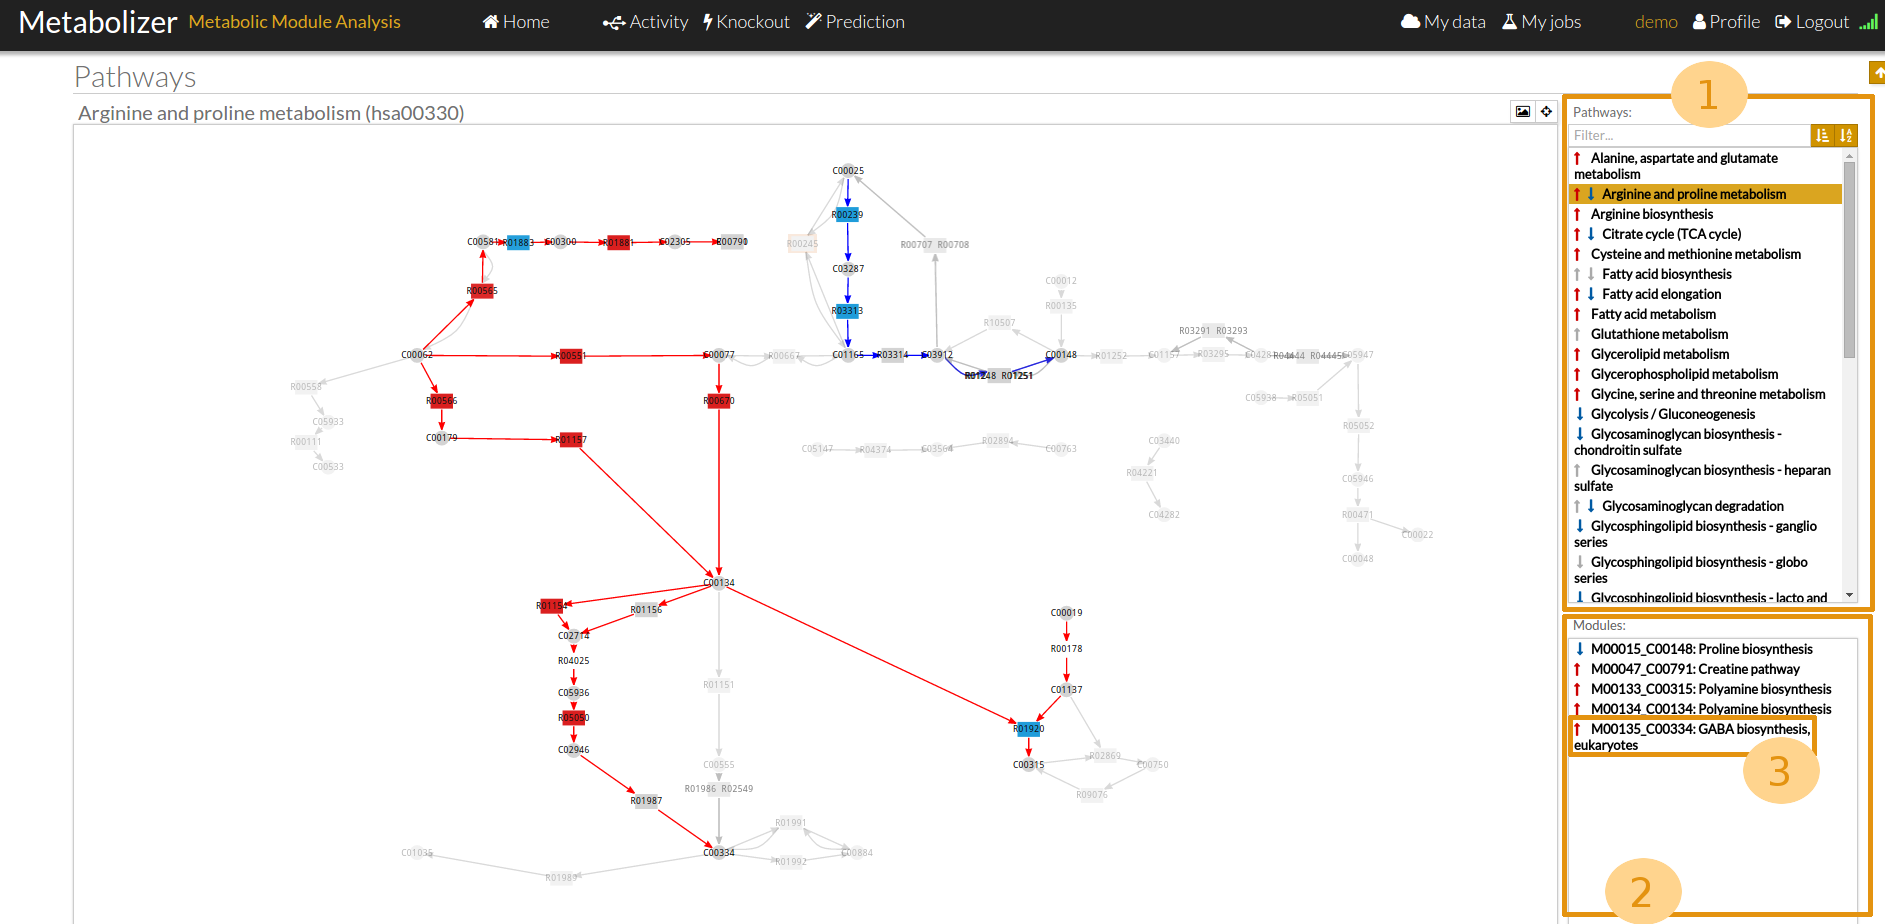Select Citrate cycle (TCA cycle) pathway
Image resolution: width=1885 pixels, height=924 pixels.
point(1670,234)
